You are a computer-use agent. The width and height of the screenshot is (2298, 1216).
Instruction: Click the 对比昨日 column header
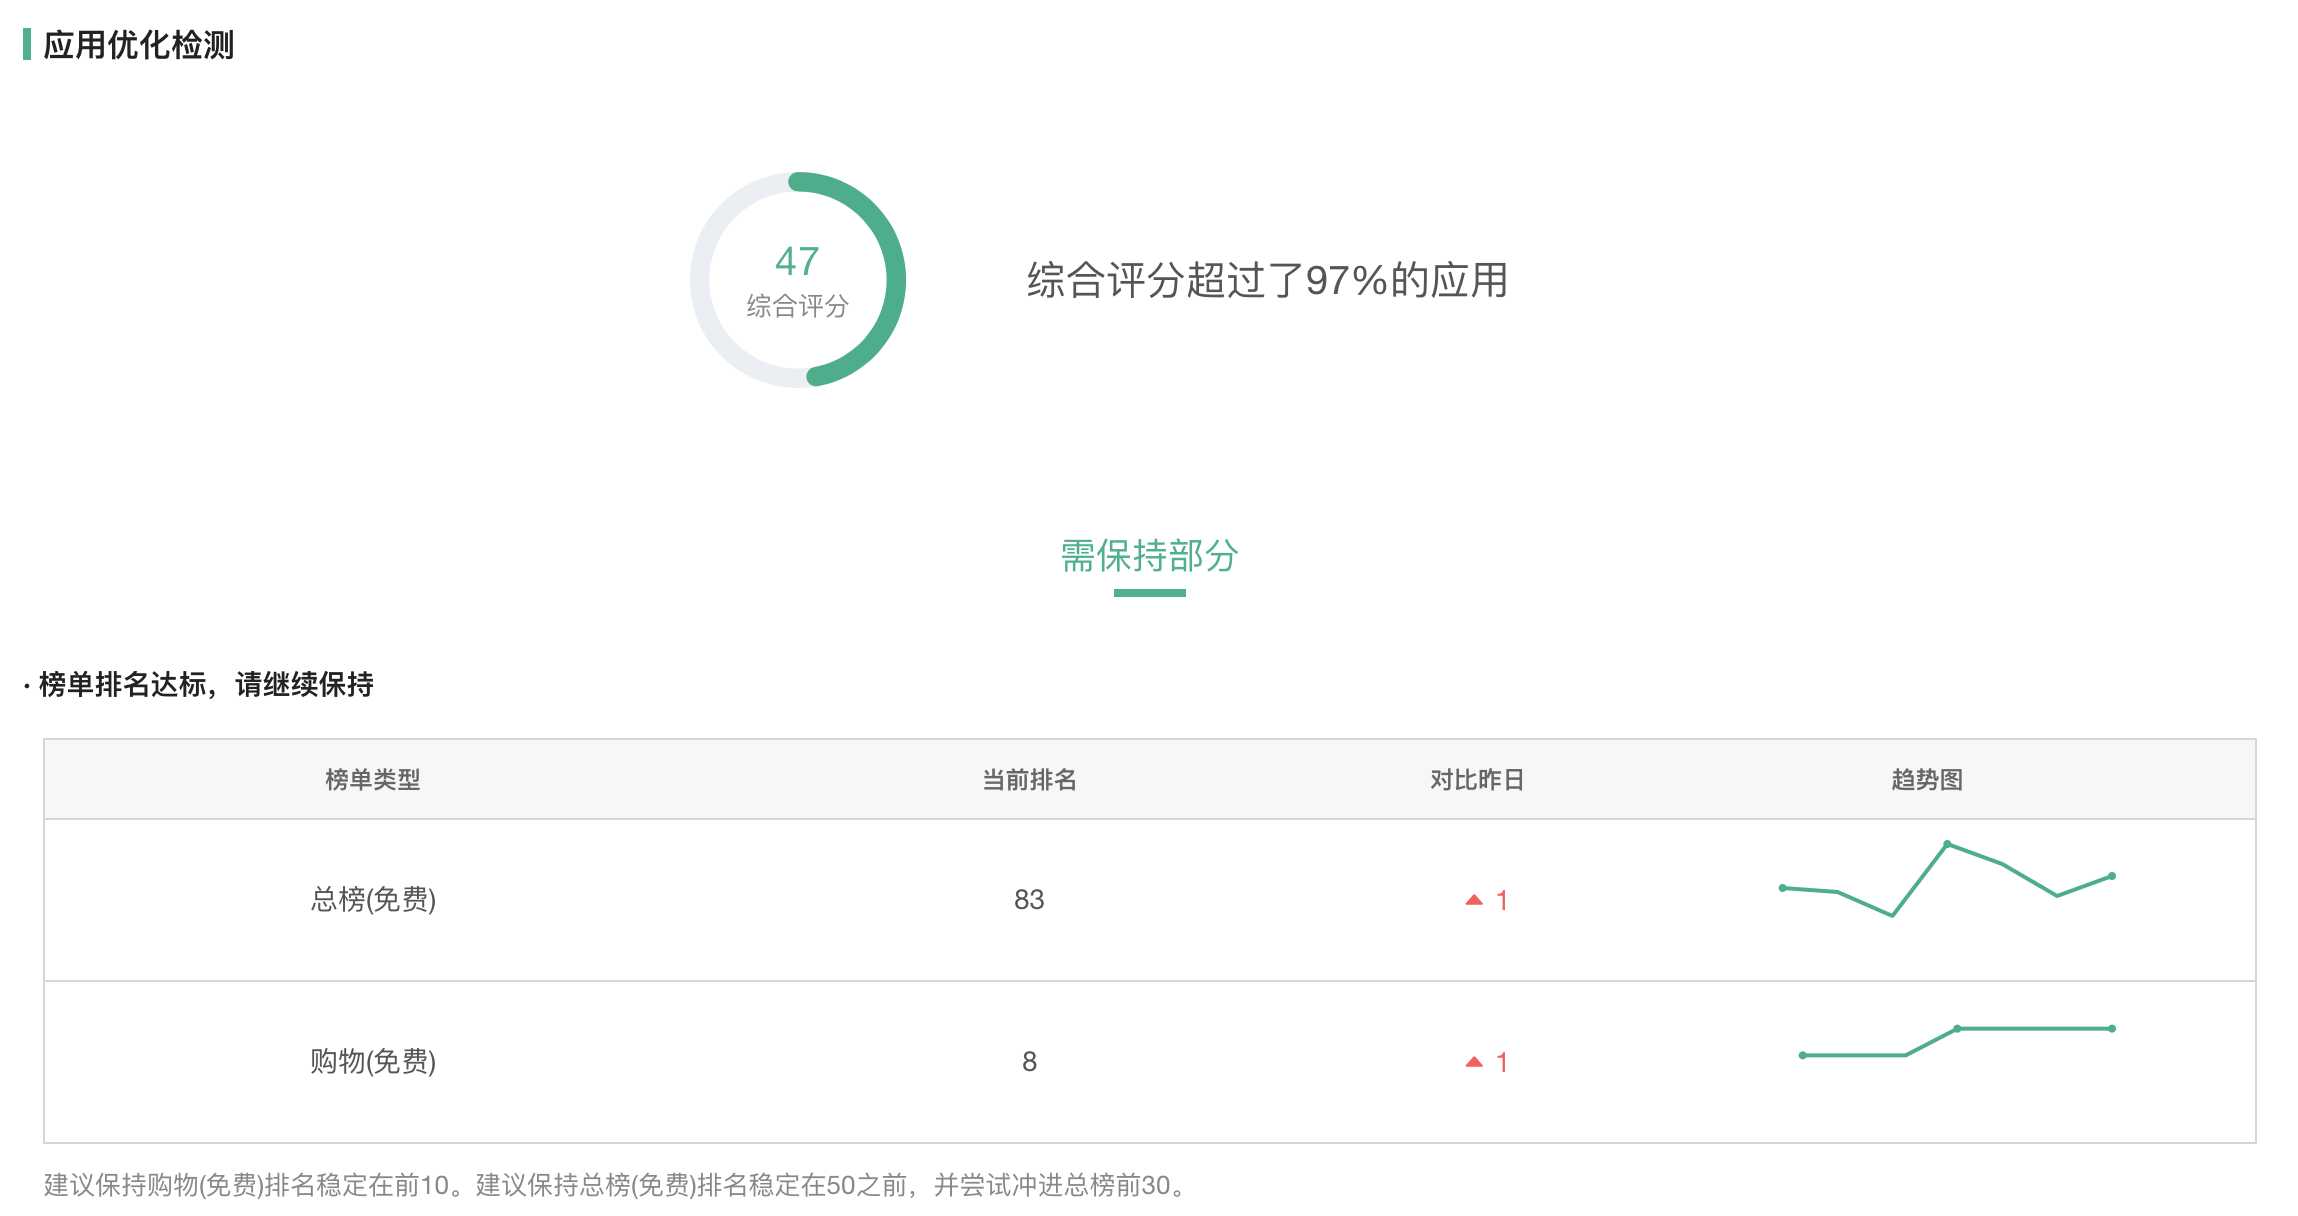(1477, 780)
